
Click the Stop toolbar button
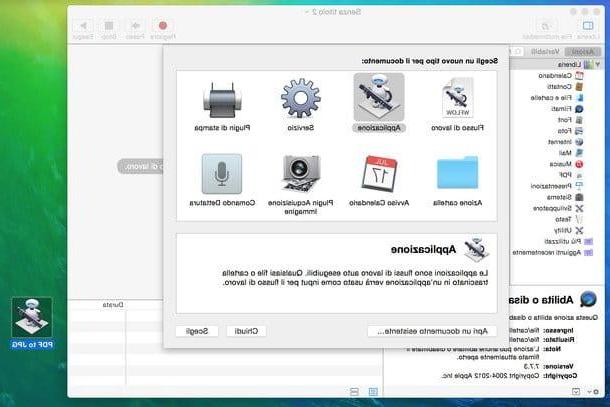[x=109, y=29]
